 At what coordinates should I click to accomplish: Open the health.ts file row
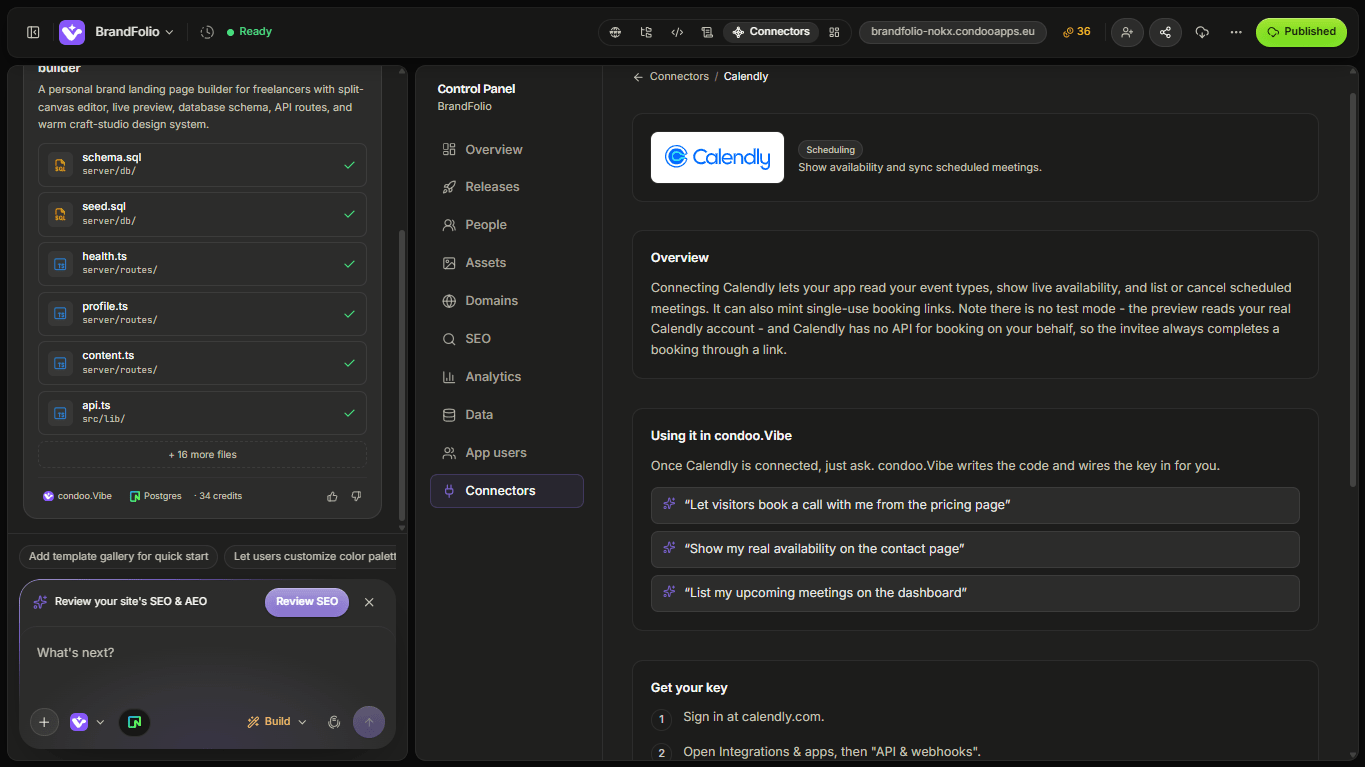point(202,264)
